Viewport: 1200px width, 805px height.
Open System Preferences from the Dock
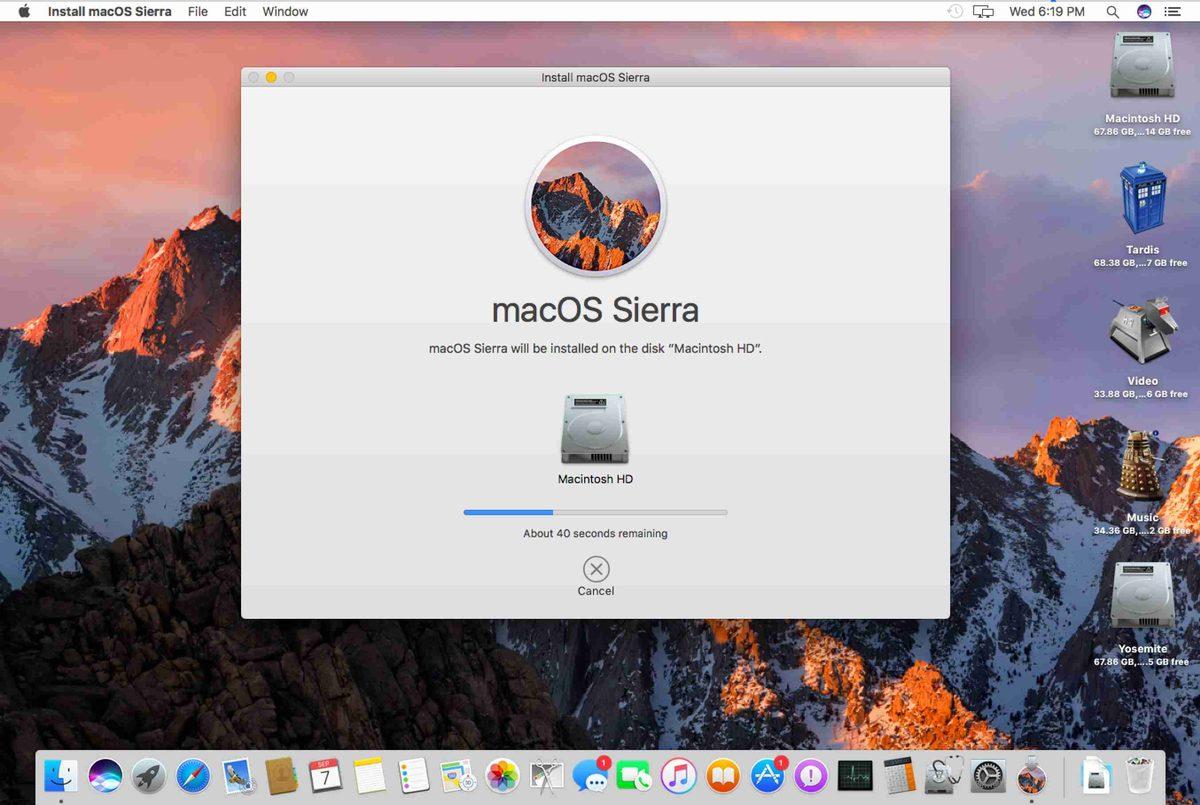(985, 775)
